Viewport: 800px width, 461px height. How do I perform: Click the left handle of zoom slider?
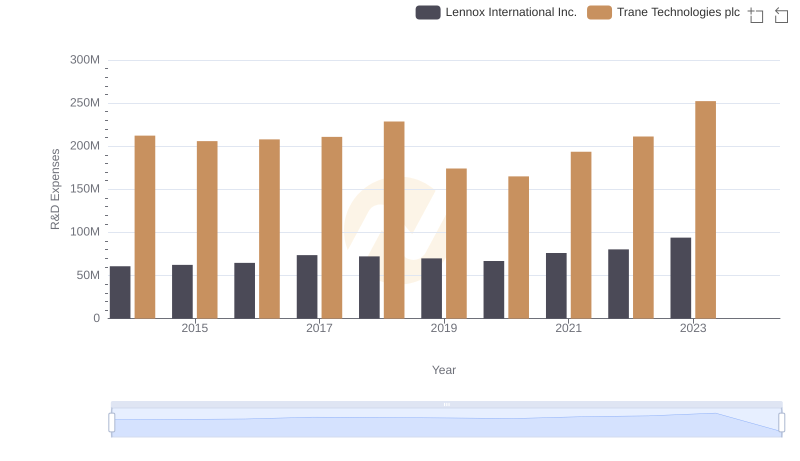[x=112, y=423]
